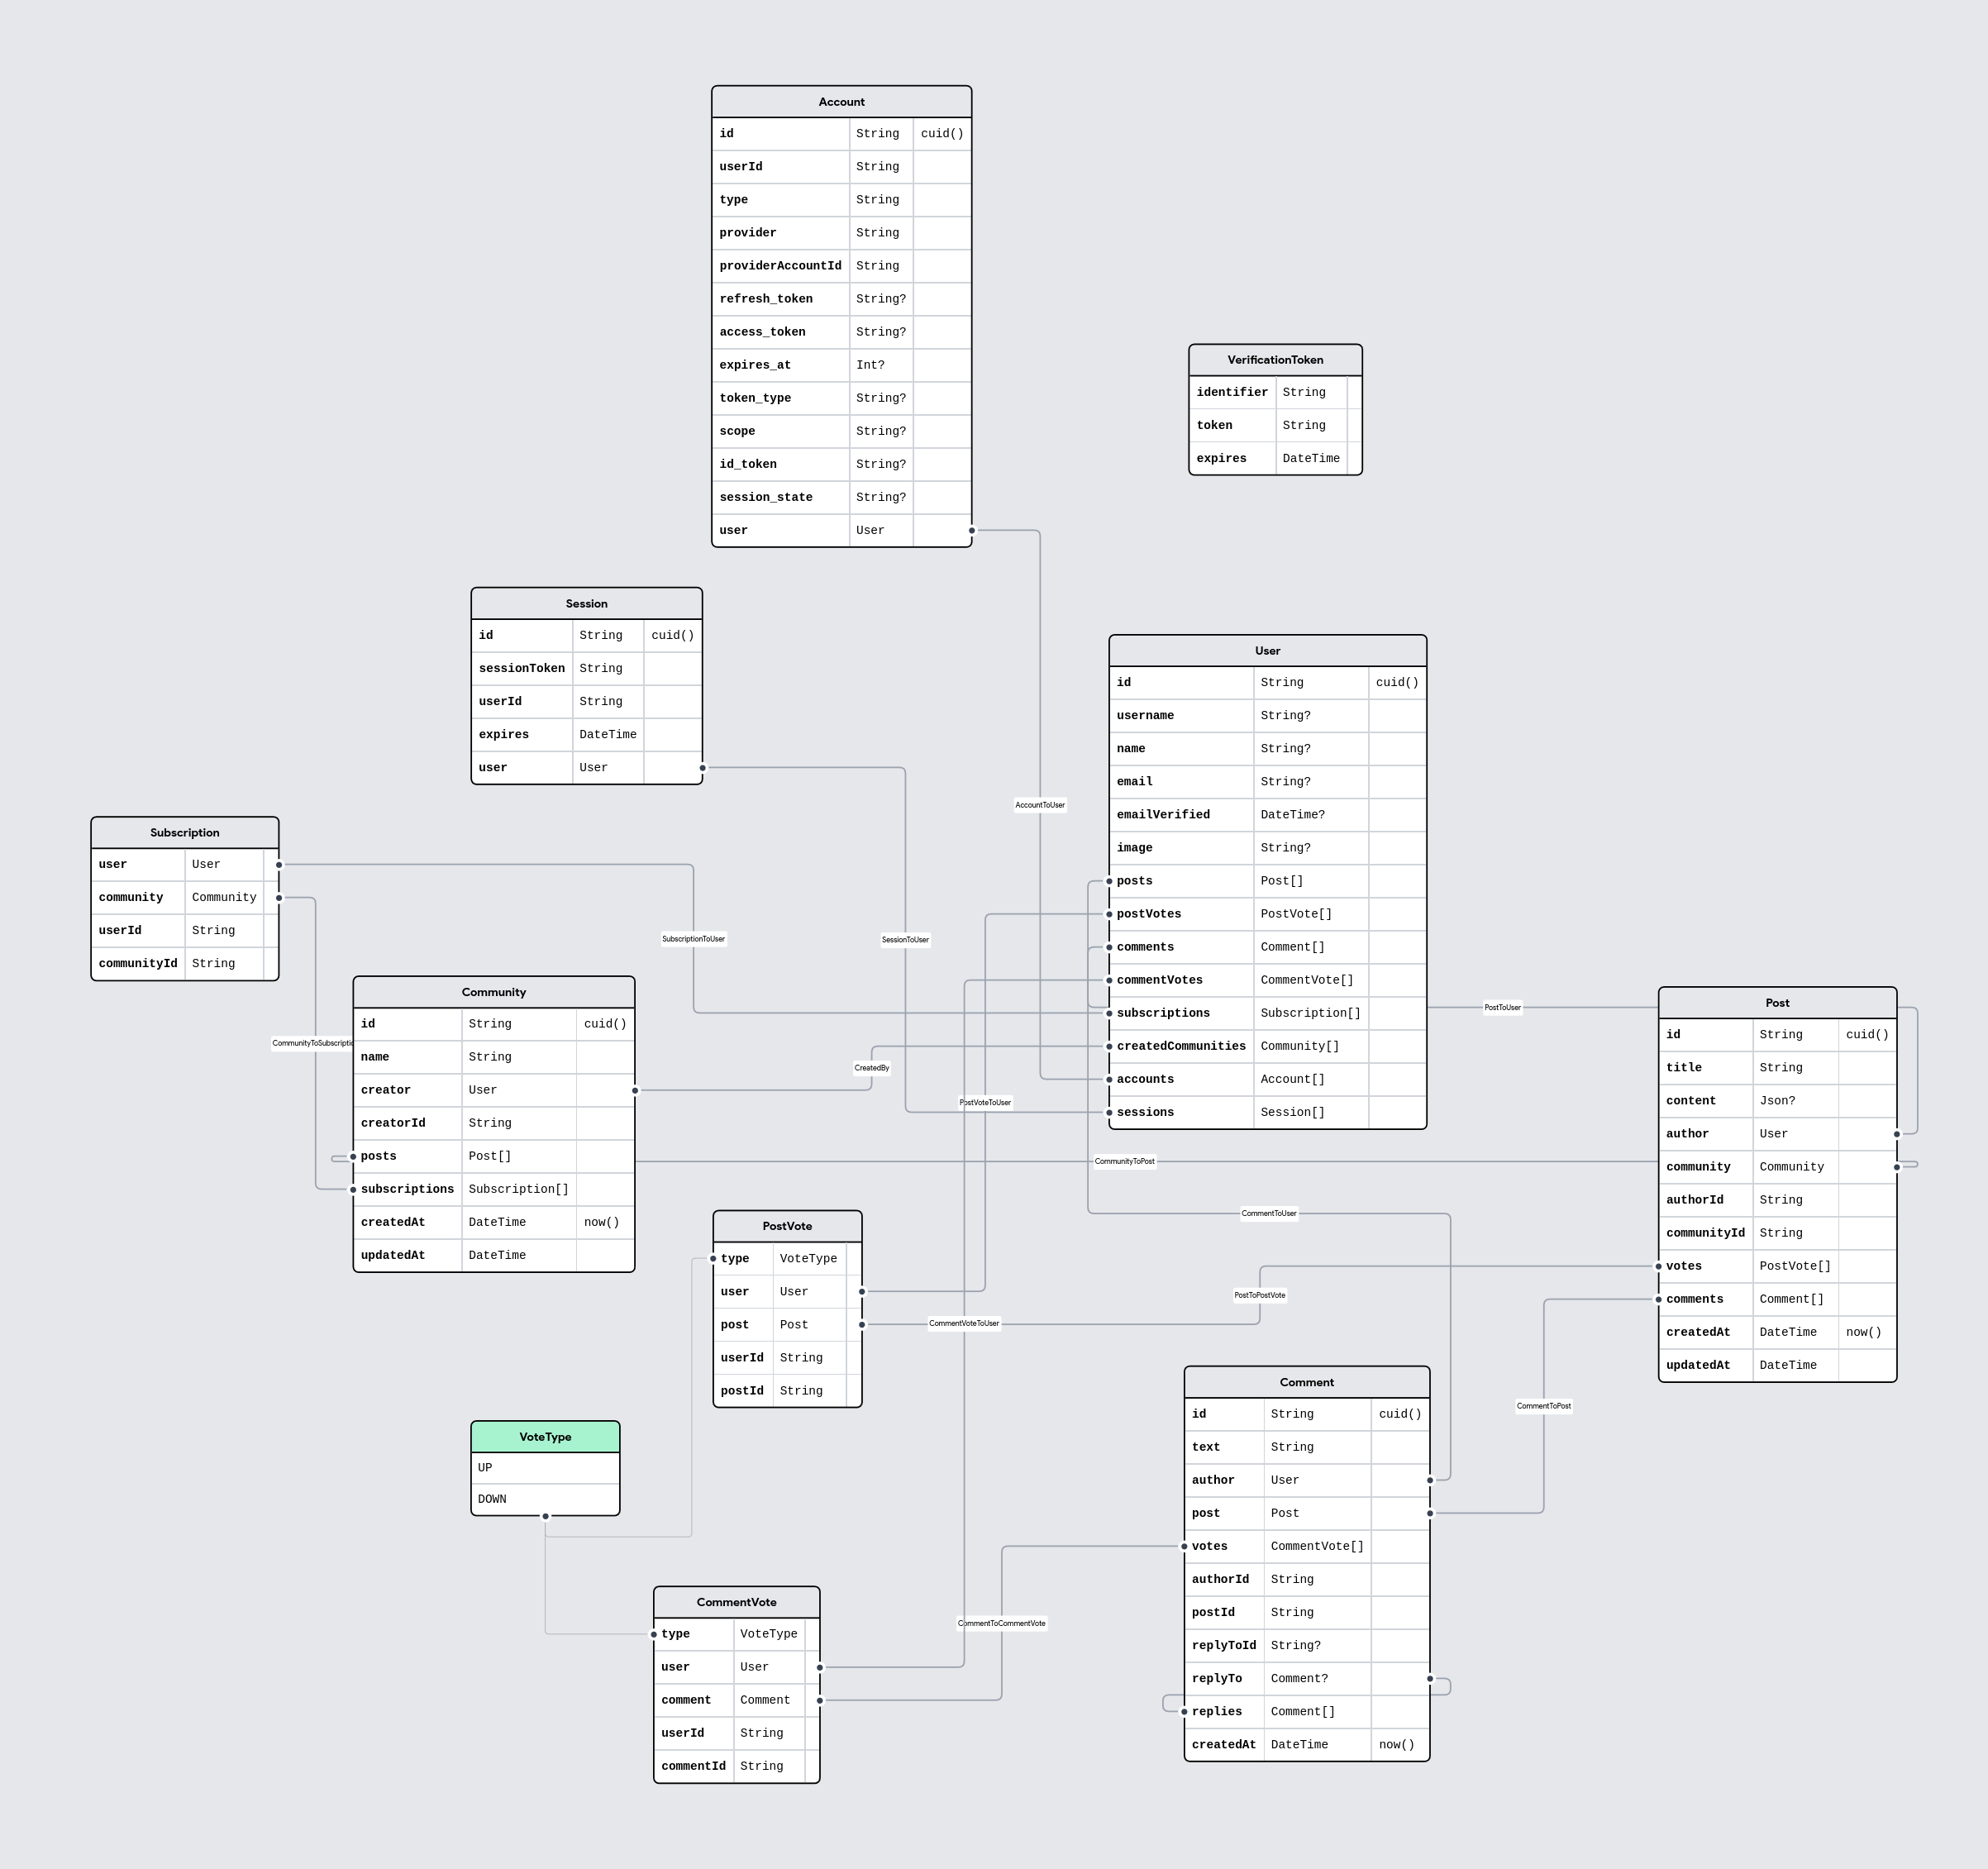Click the CreatedBy relation label
This screenshot has width=1988, height=1869.
[x=872, y=1068]
